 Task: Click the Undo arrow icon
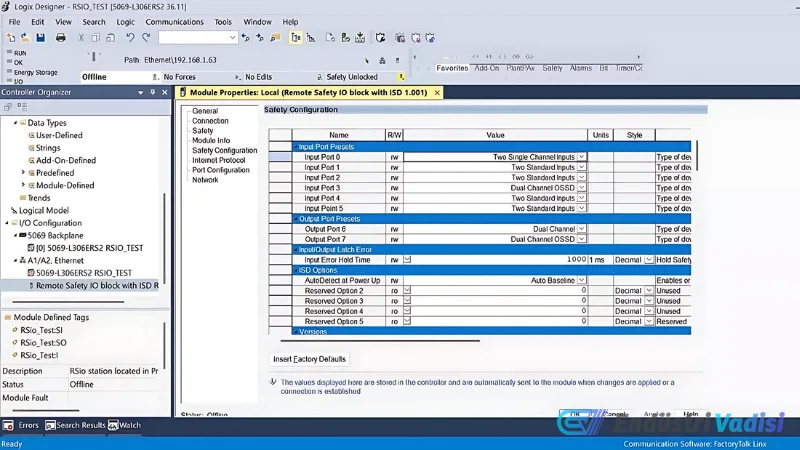pyautogui.click(x=130, y=38)
